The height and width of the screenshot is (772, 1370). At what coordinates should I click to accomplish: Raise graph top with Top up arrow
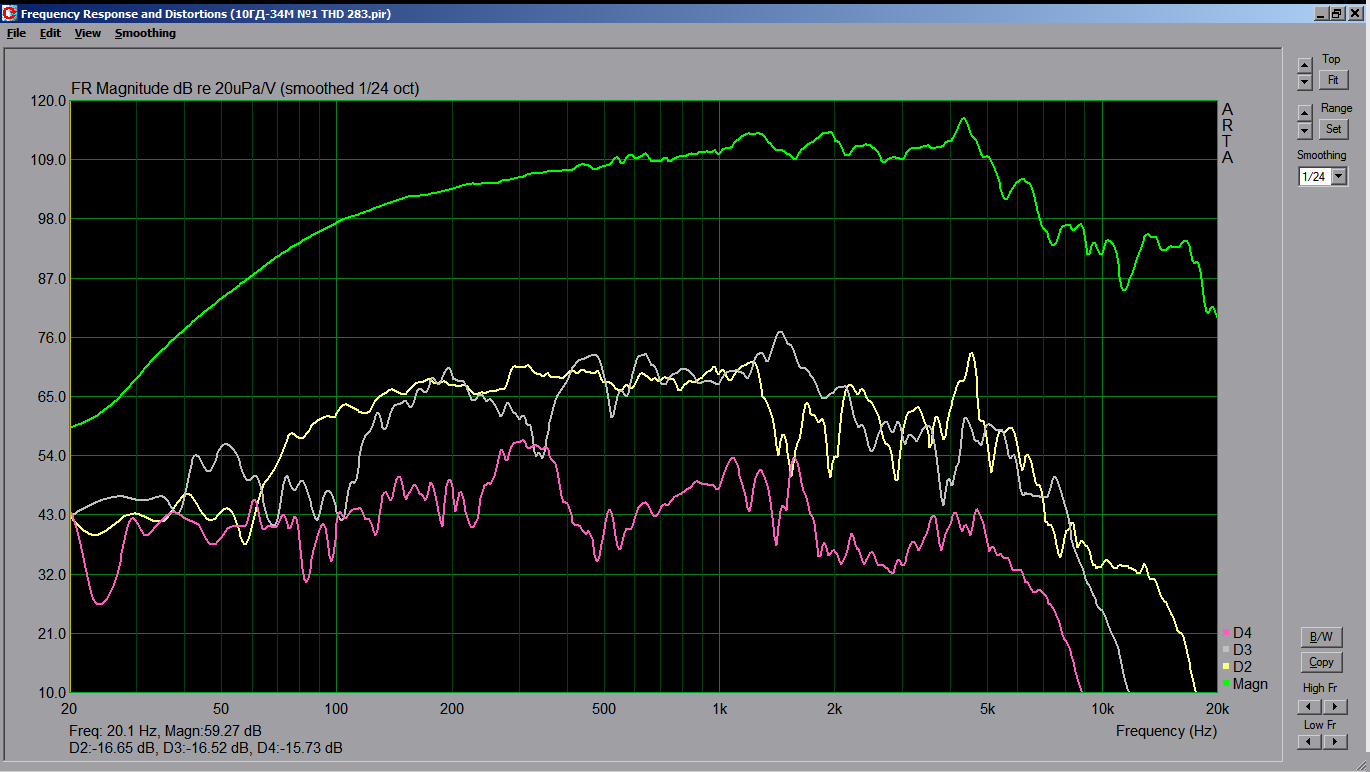[1304, 65]
